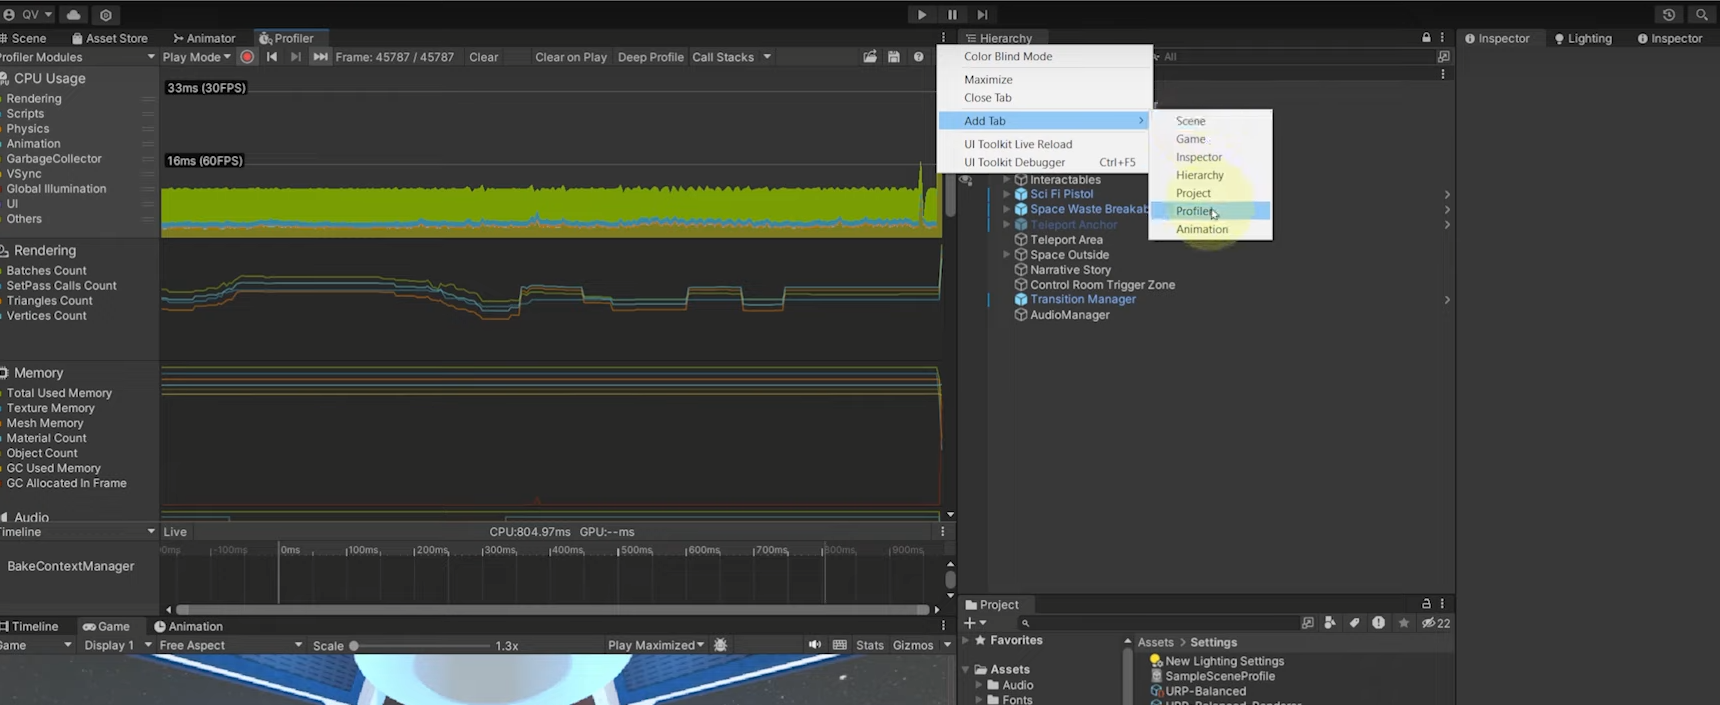Toggle the profiler record button
The image size is (1720, 705).
tap(247, 57)
